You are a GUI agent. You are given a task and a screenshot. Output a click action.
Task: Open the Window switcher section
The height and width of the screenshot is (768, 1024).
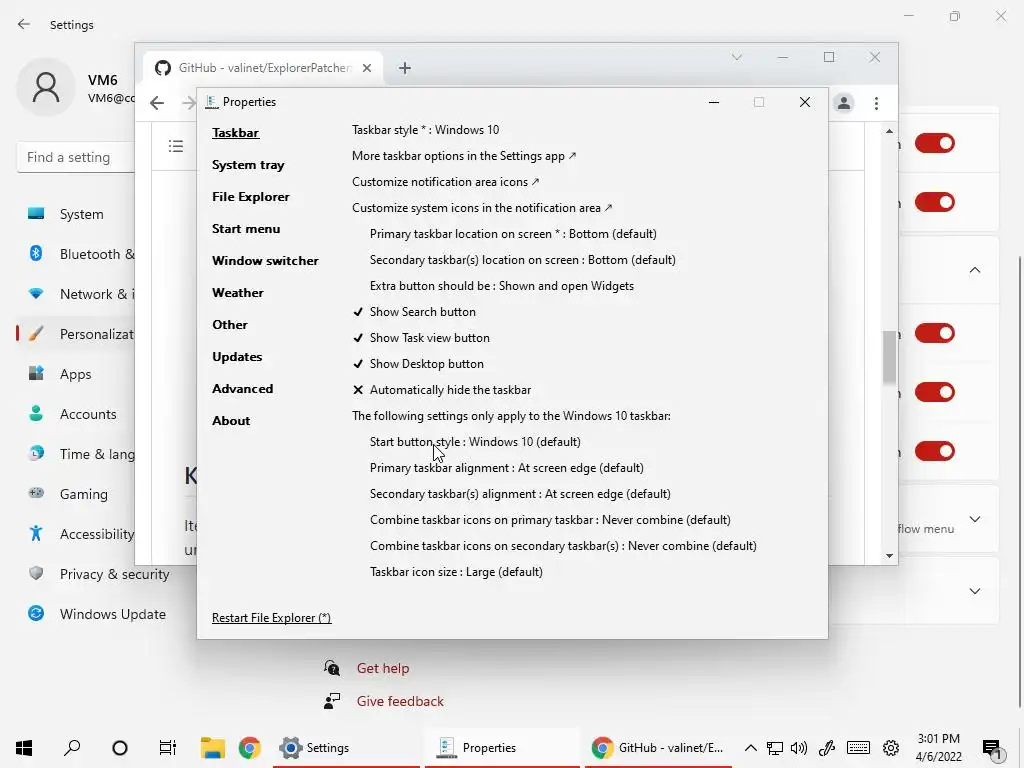click(x=265, y=261)
